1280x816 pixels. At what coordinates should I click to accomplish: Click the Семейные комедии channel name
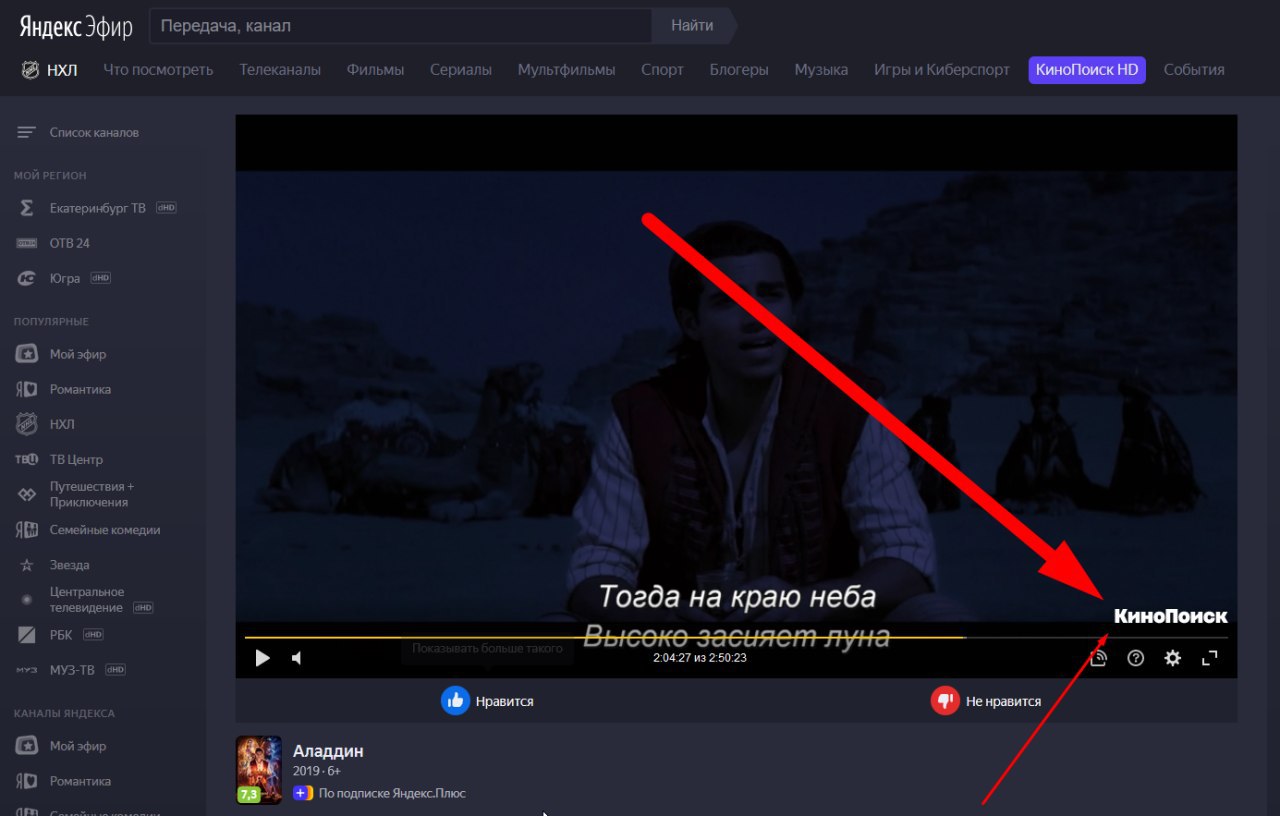105,530
